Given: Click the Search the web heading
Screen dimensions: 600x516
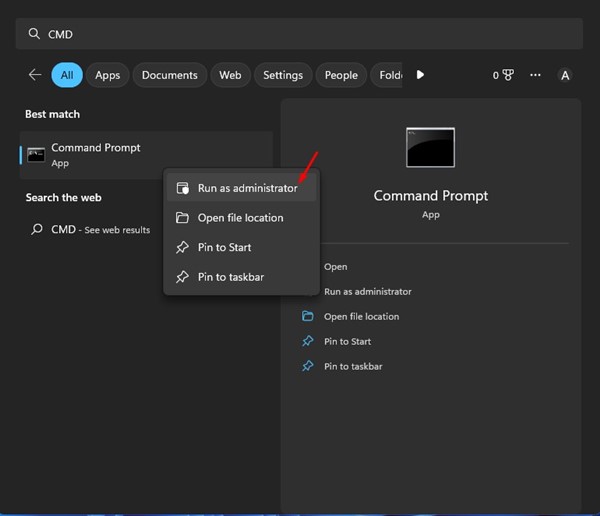Looking at the screenshot, I should pyautogui.click(x=64, y=198).
